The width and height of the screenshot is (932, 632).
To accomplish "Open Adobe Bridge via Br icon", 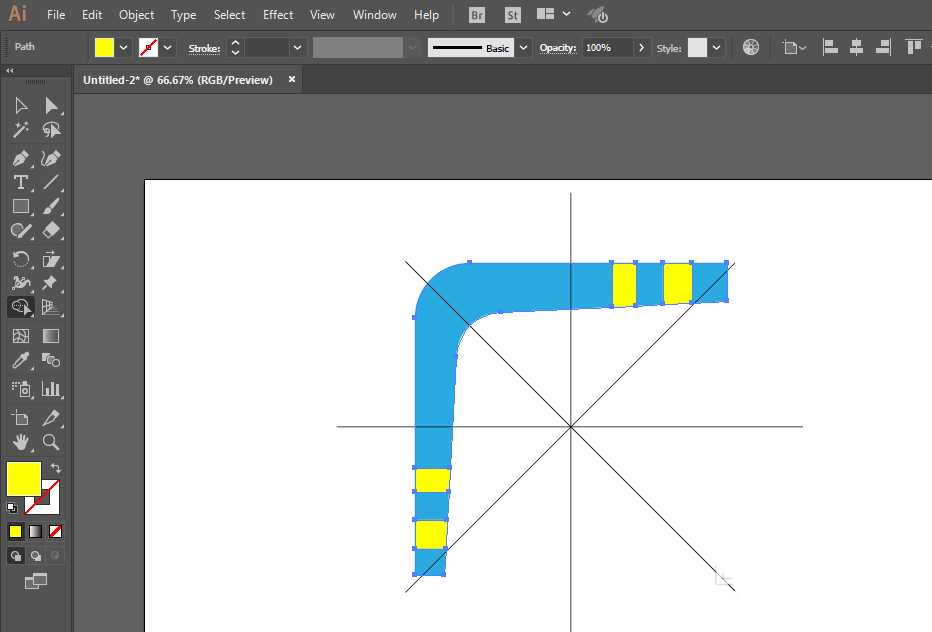I will coord(478,15).
